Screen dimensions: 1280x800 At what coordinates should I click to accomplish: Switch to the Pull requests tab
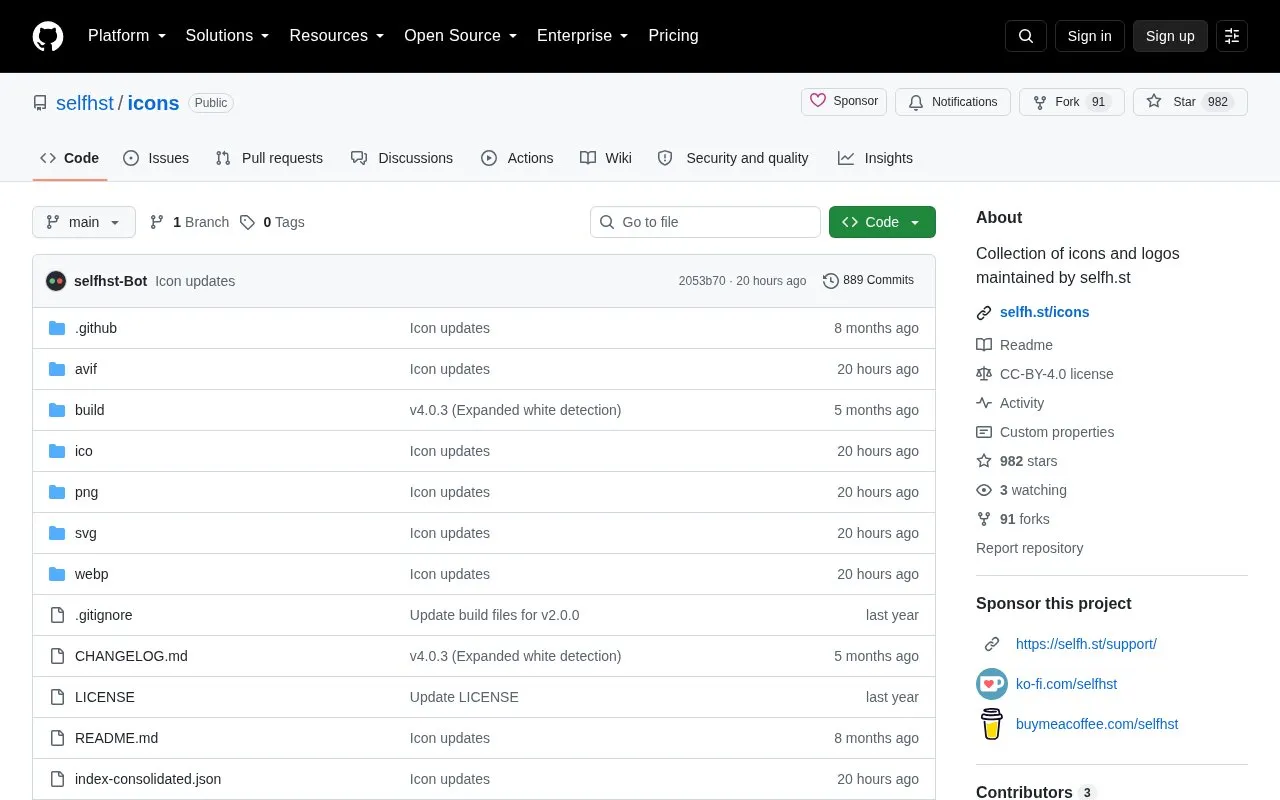pos(269,158)
